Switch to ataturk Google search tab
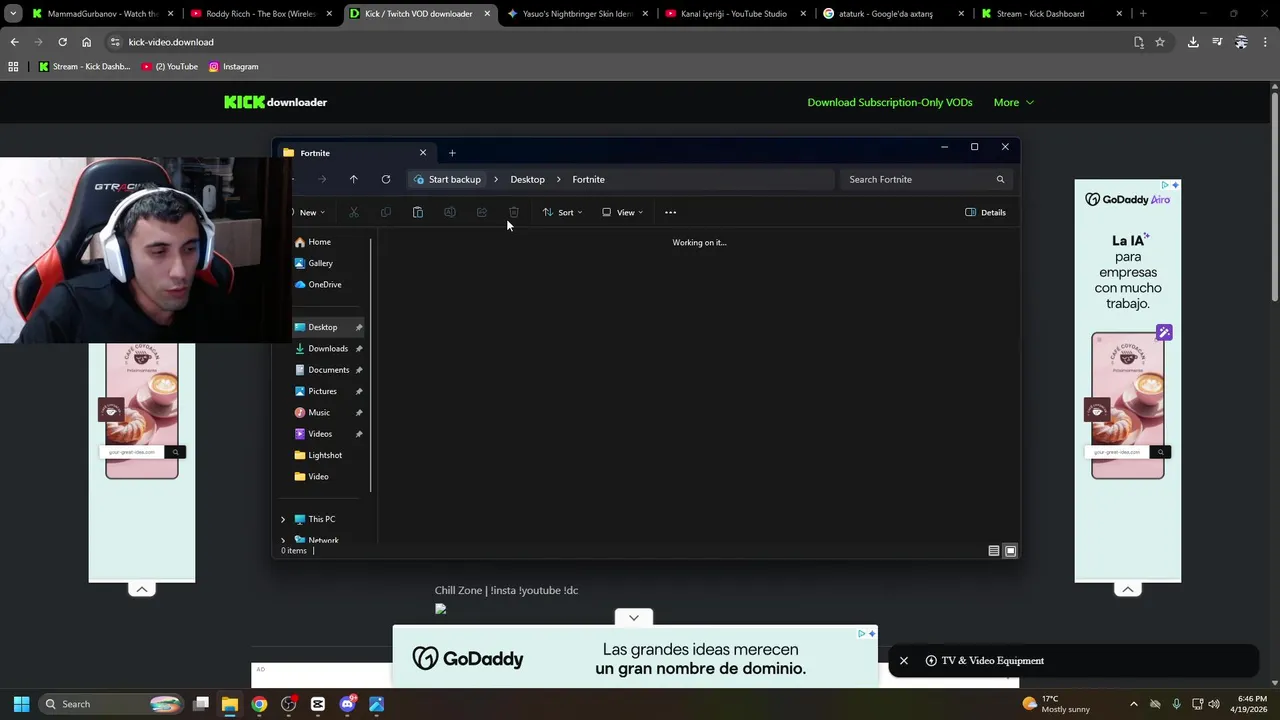Viewport: 1280px width, 720px height. [893, 14]
